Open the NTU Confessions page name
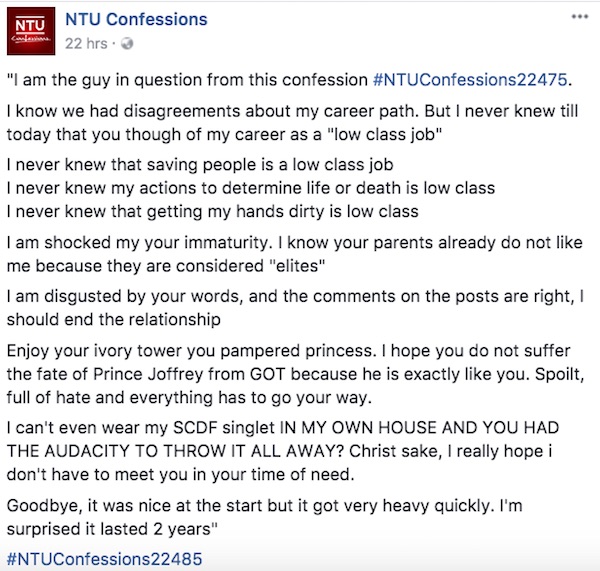Viewport: 600px width, 571px height. 136,20
